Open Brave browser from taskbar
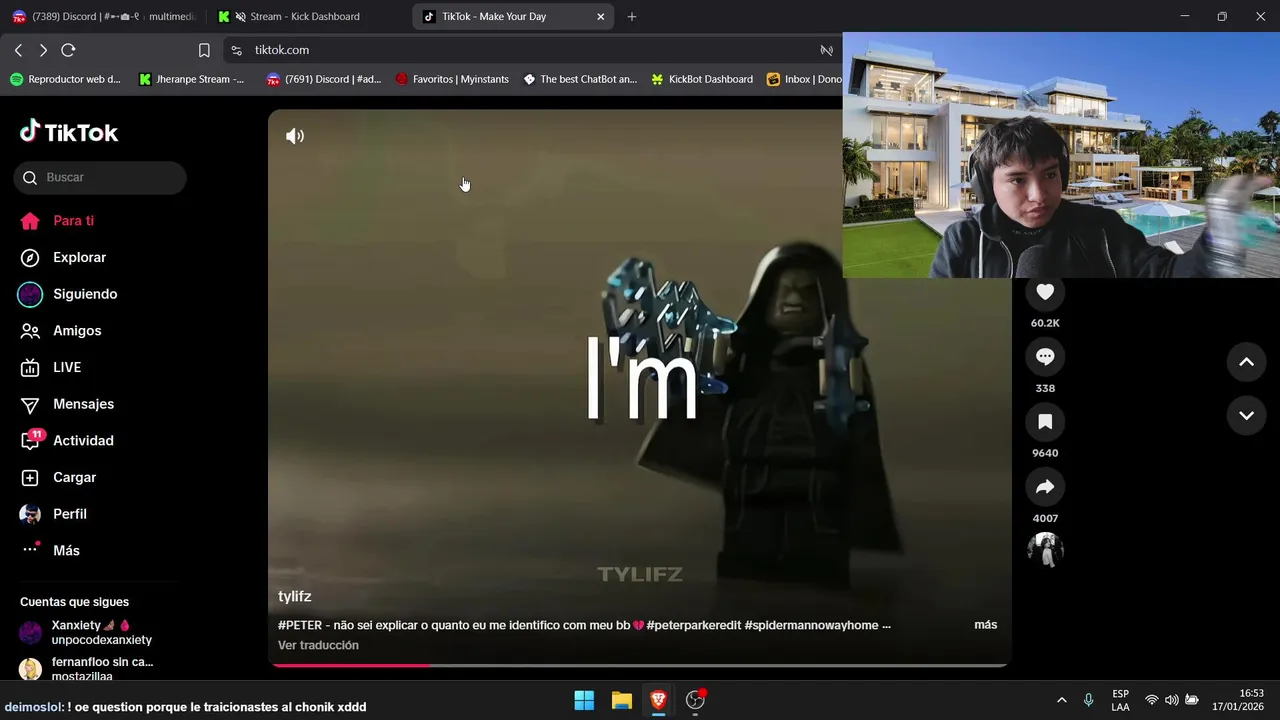1280x720 pixels. click(x=658, y=700)
